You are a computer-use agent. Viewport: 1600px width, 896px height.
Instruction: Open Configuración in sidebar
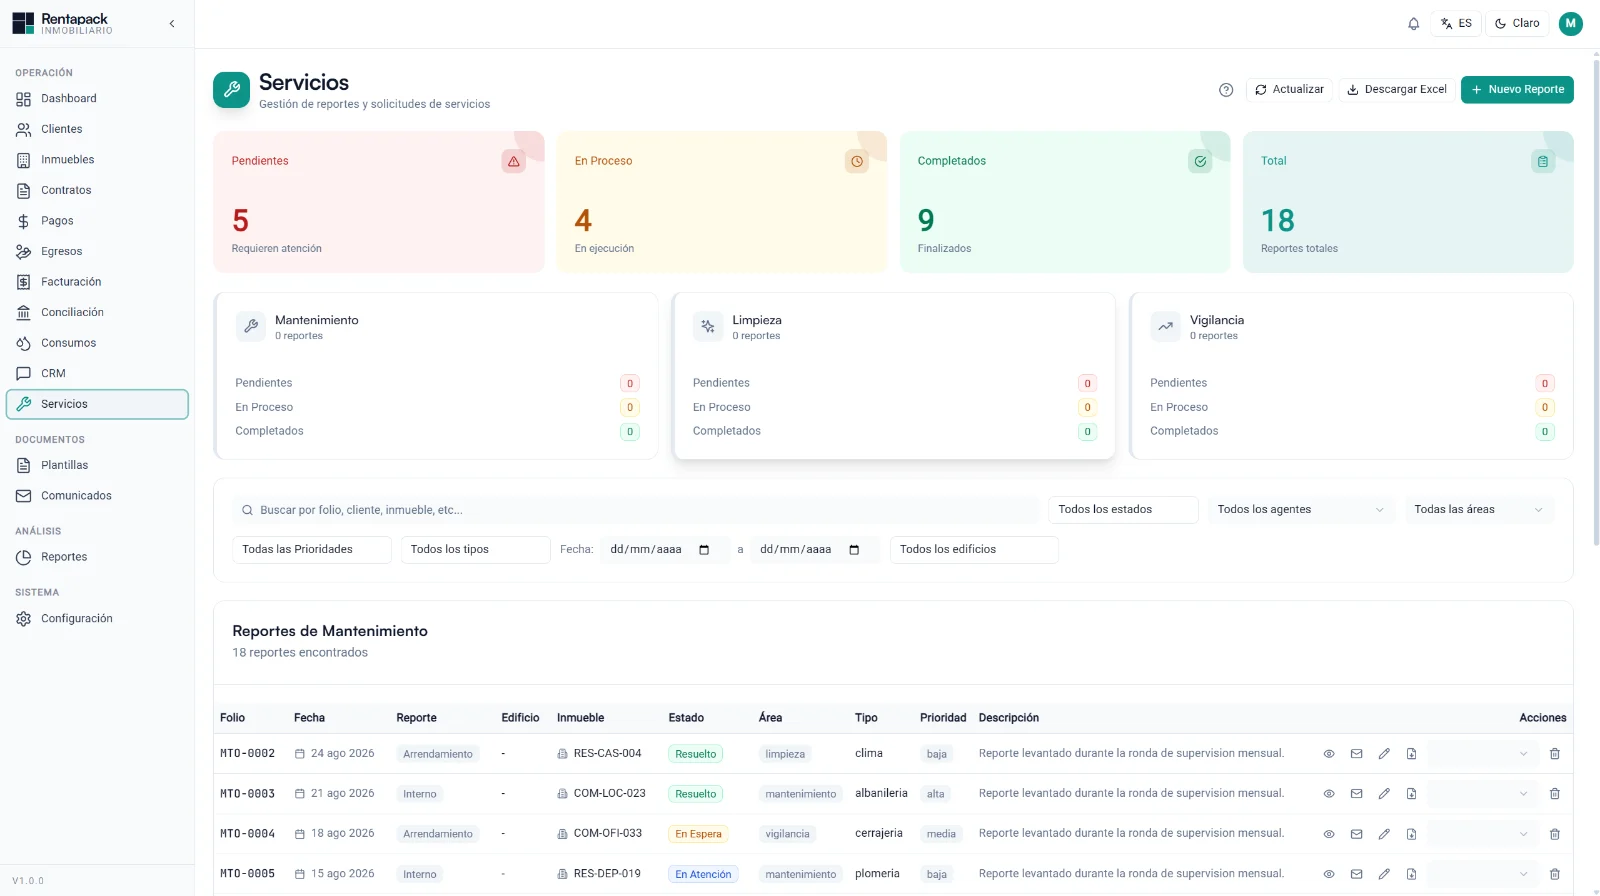97,619
